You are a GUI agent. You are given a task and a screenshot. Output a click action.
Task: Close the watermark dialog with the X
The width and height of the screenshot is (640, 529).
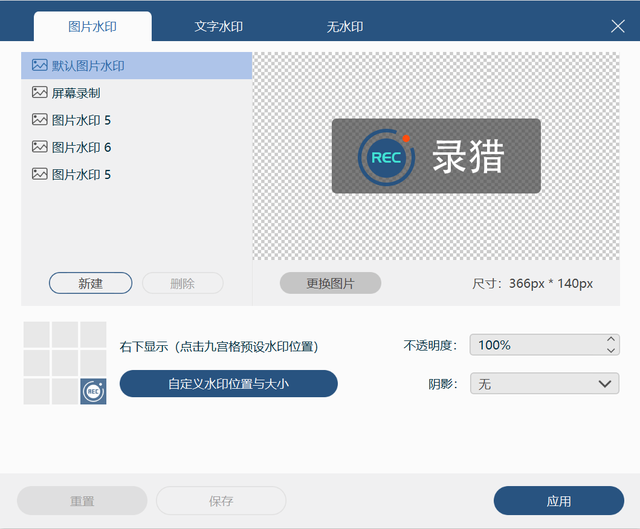[618, 26]
